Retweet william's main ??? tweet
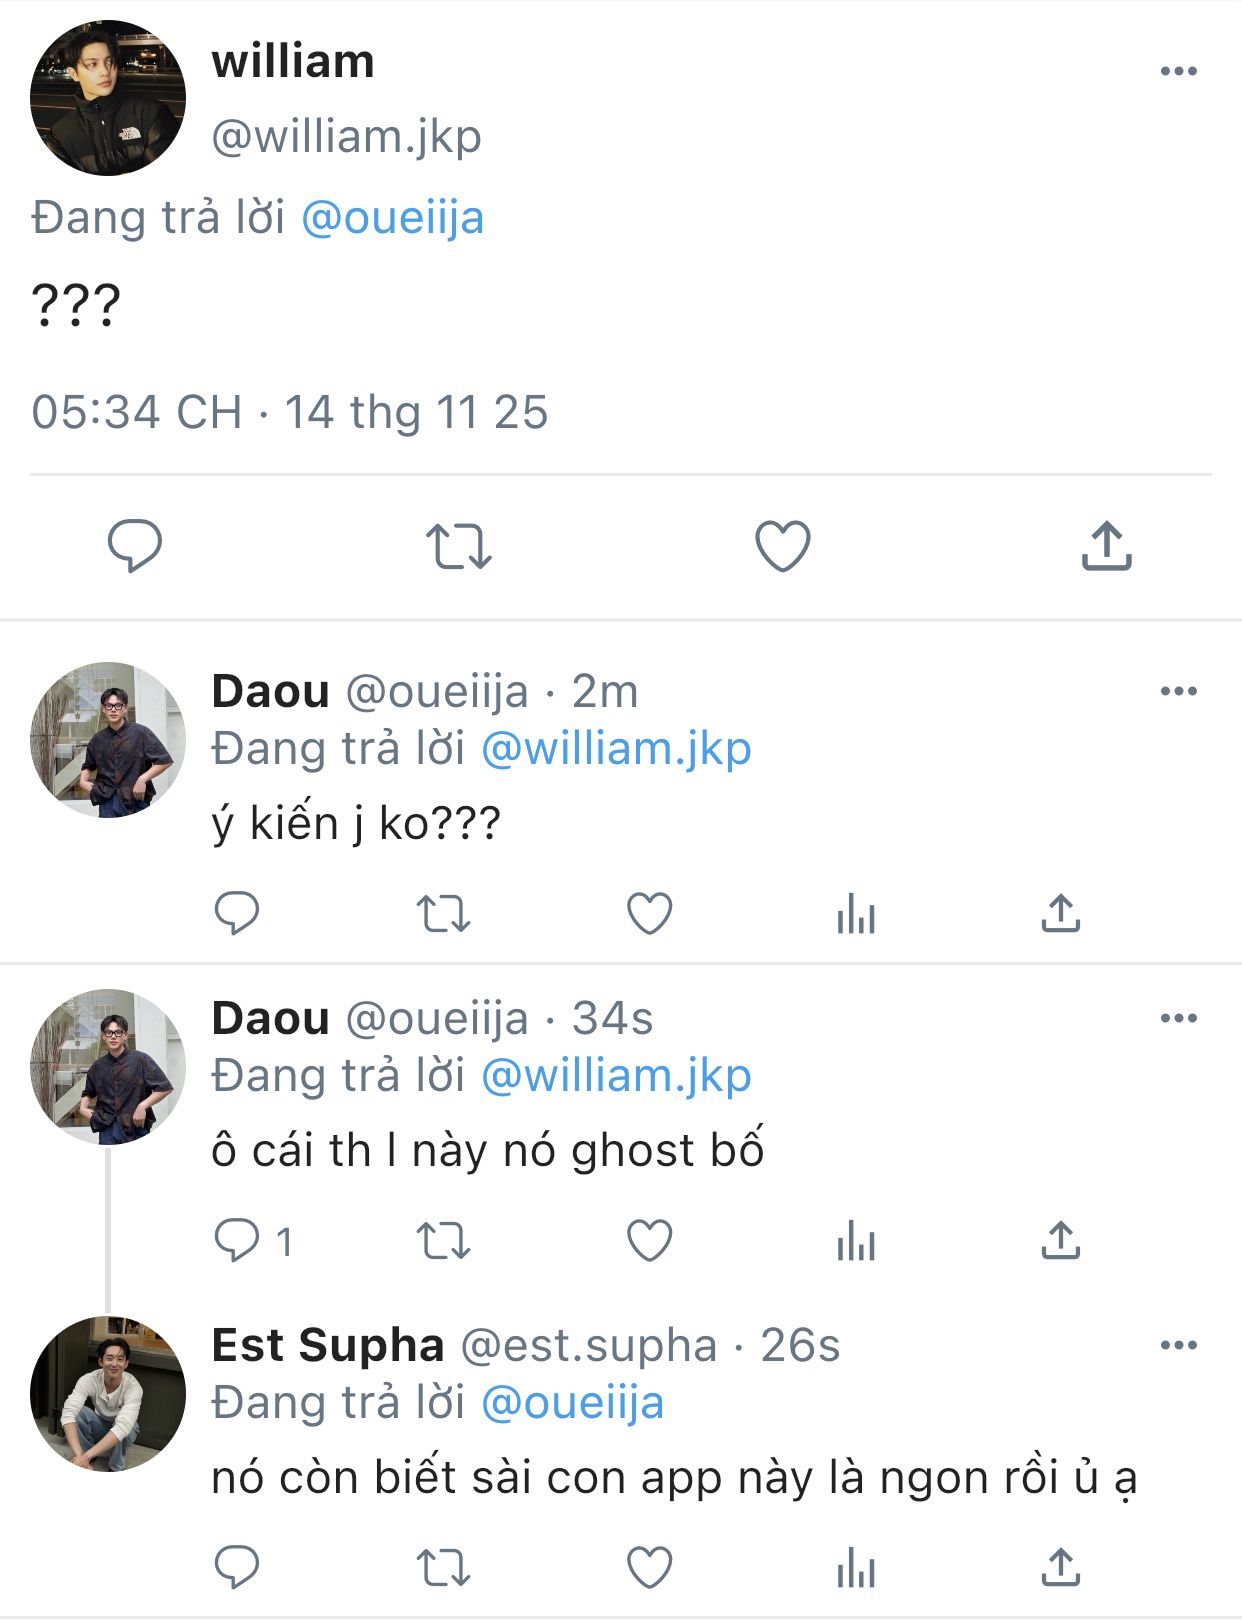 [x=458, y=546]
